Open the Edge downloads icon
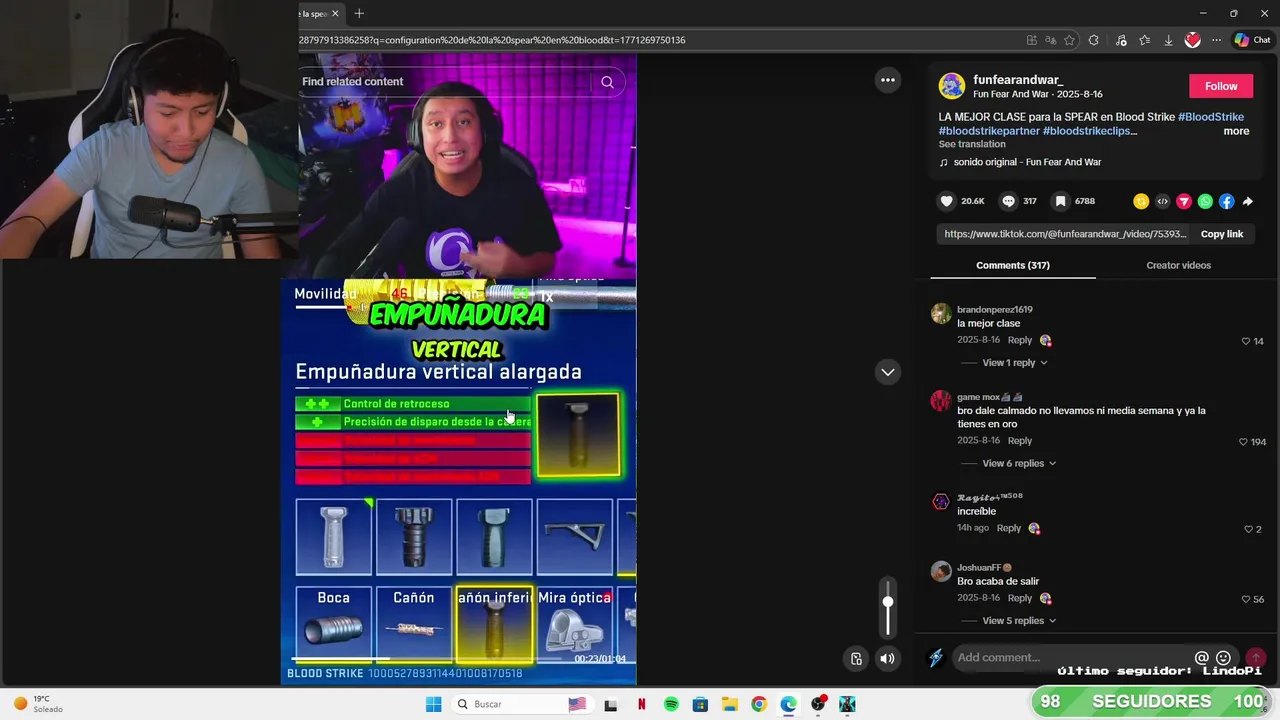 (x=1168, y=40)
